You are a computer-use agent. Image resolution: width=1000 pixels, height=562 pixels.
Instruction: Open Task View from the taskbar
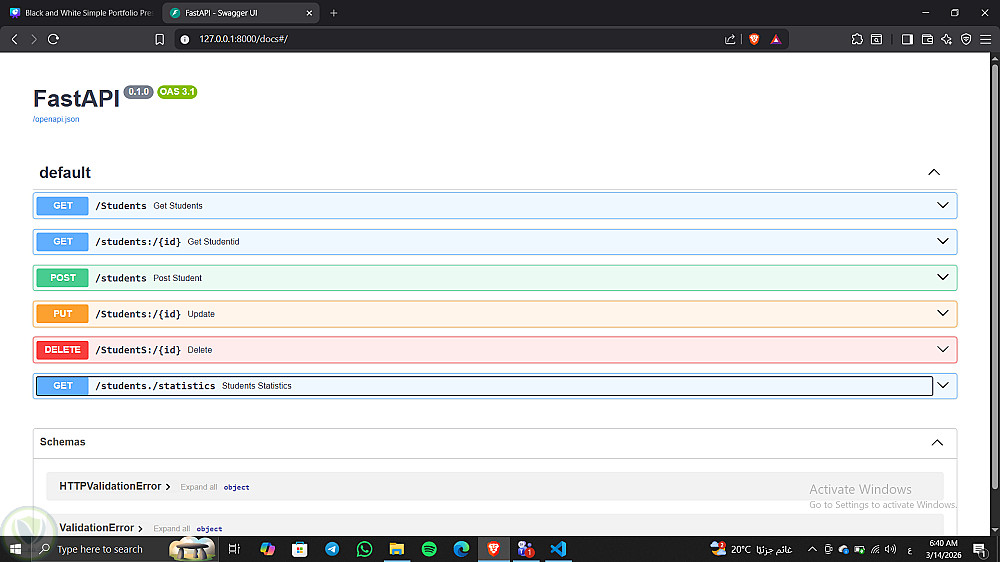(234, 549)
